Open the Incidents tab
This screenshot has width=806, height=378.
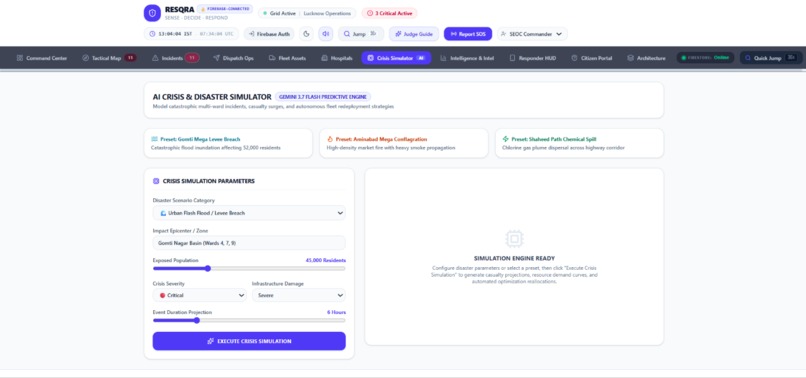pos(175,58)
